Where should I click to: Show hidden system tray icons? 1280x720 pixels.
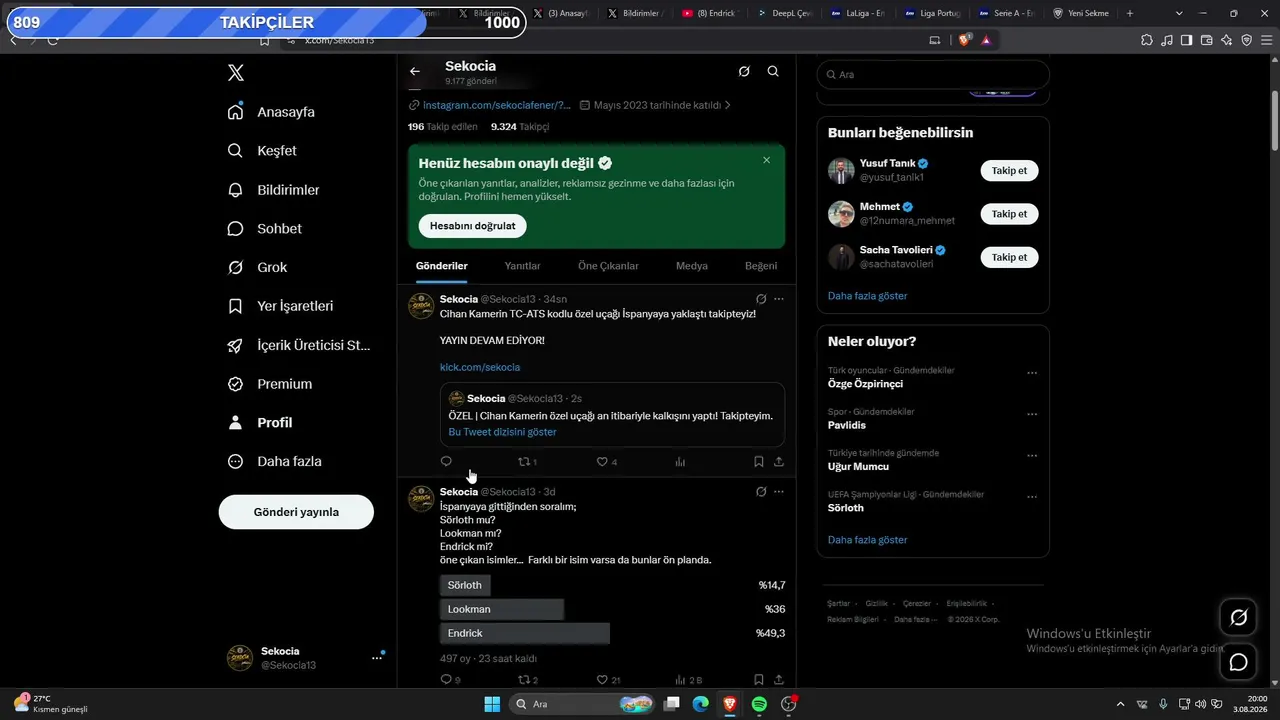(1120, 704)
